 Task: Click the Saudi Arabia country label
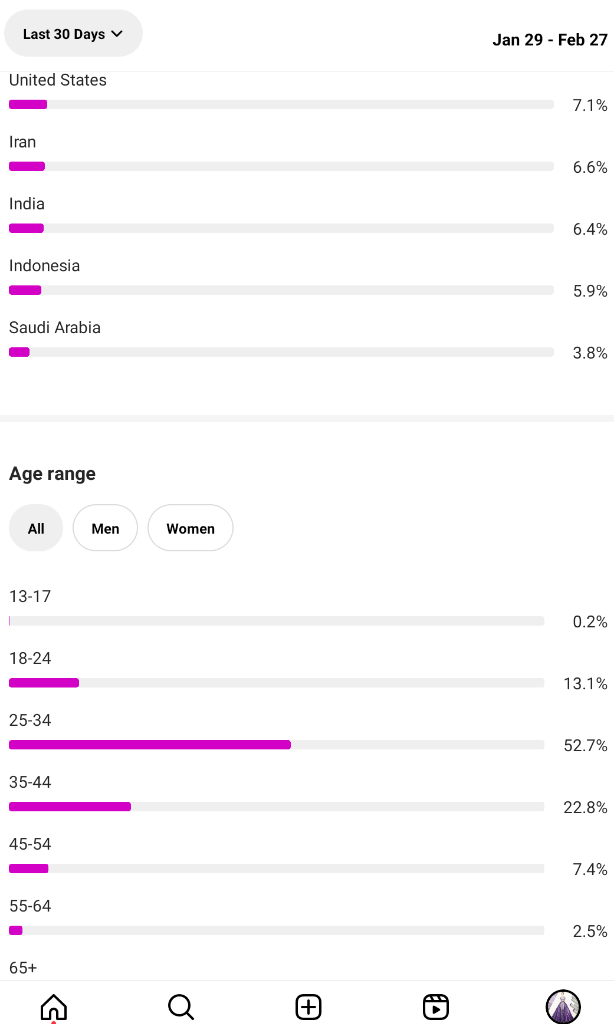pyautogui.click(x=55, y=327)
